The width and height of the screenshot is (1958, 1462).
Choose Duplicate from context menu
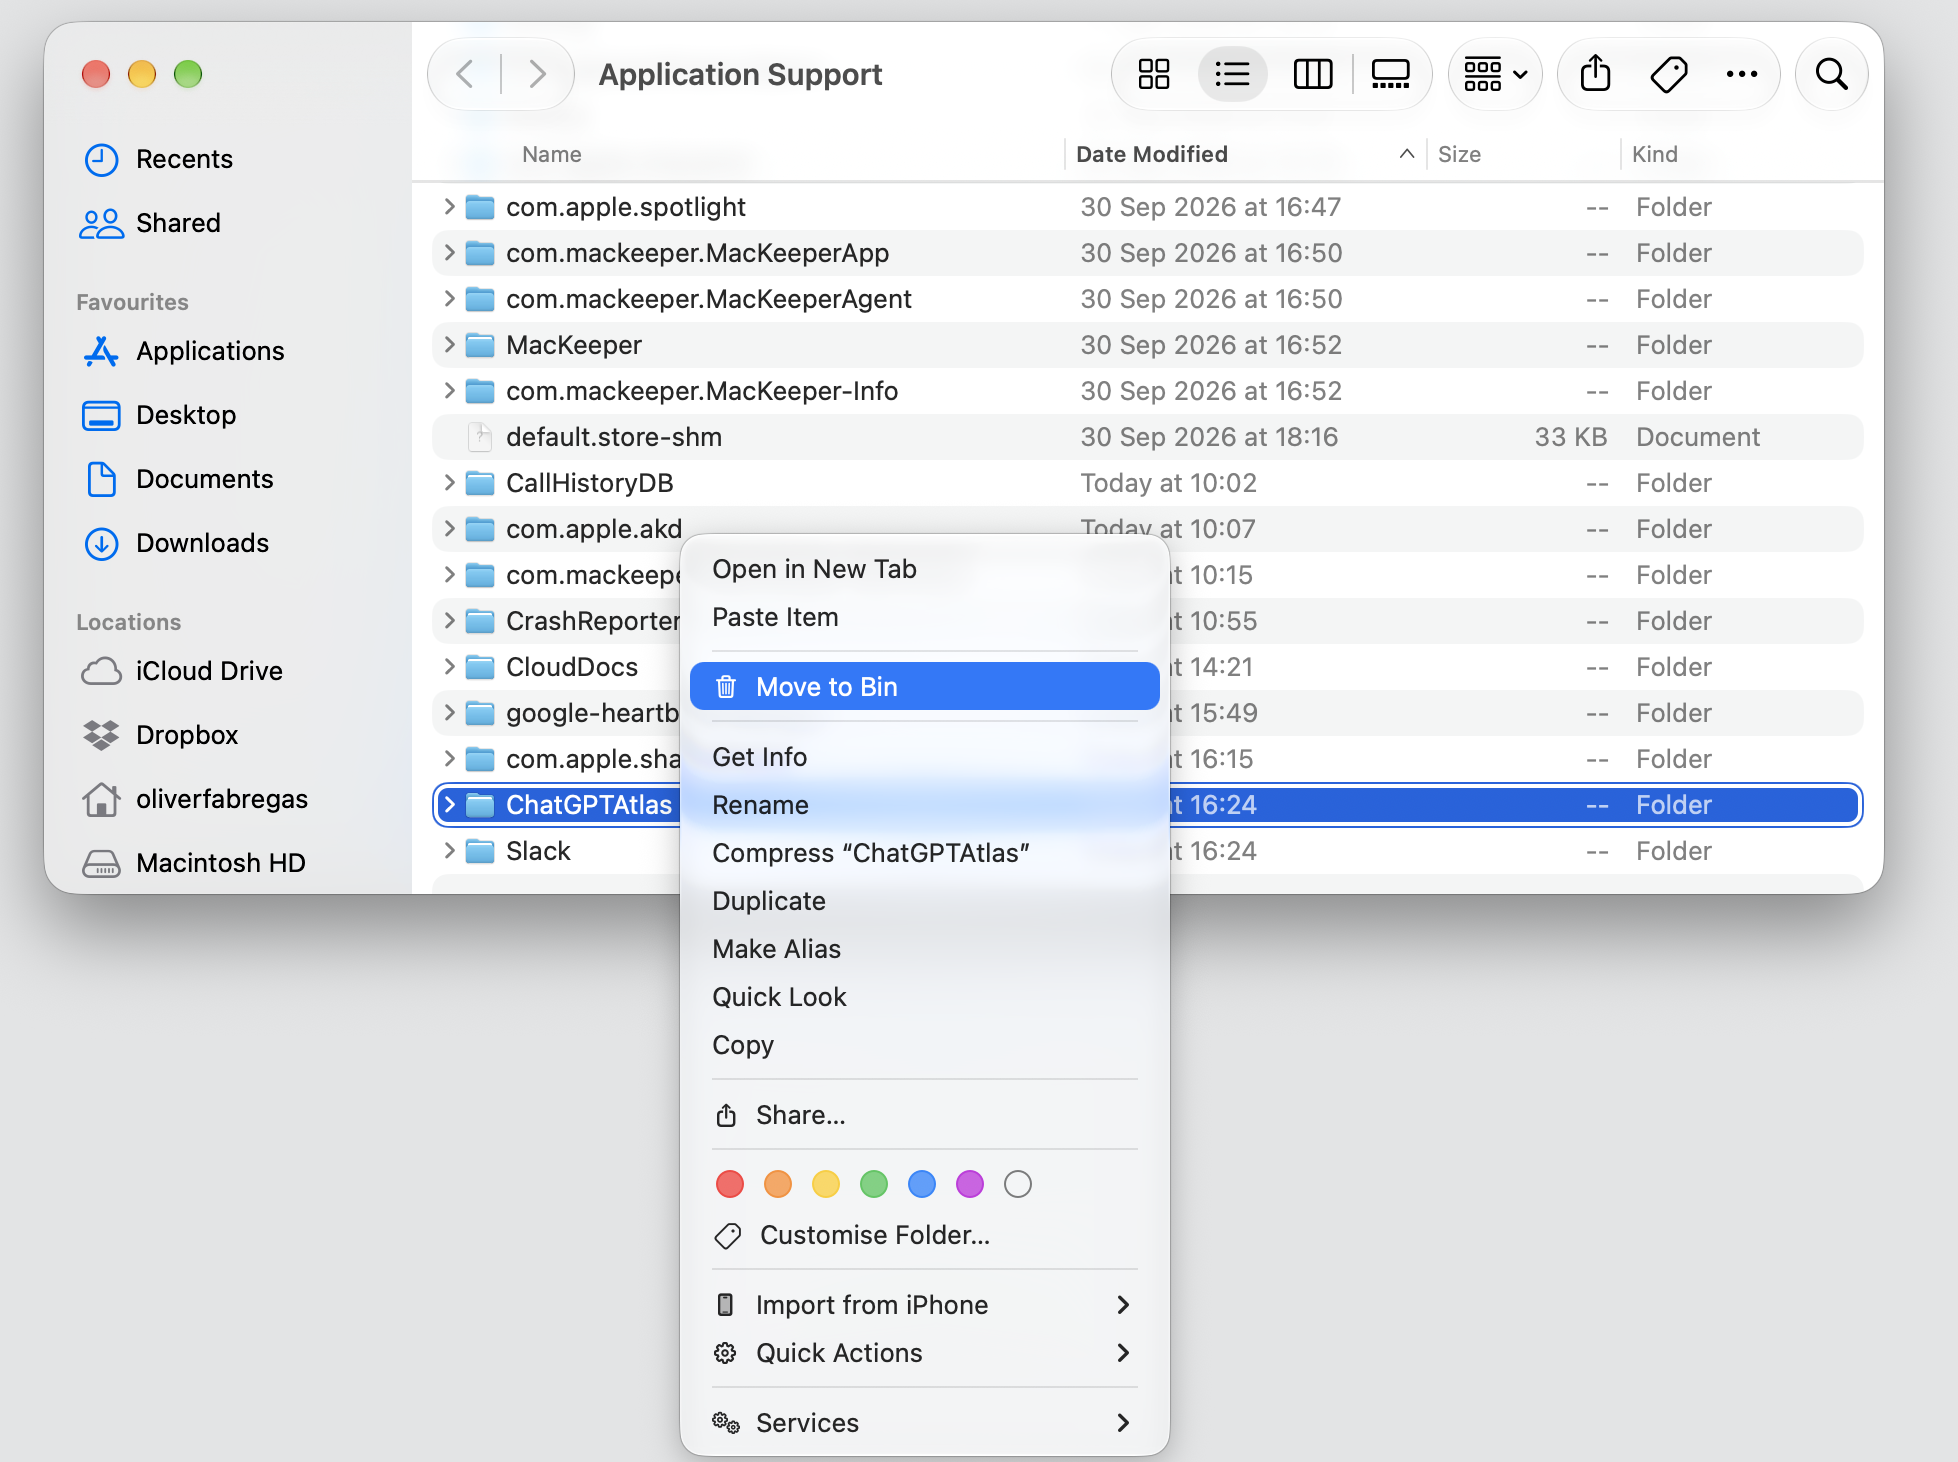[924, 901]
